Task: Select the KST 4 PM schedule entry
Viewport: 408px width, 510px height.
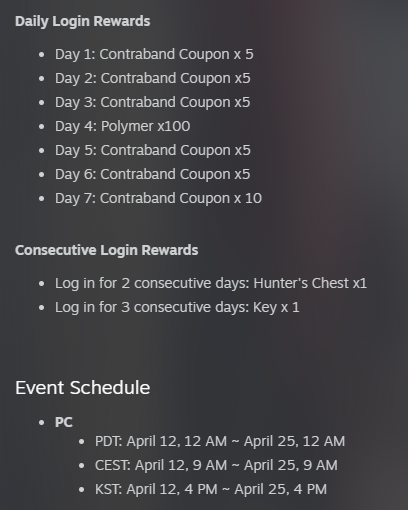Action: pos(211,489)
